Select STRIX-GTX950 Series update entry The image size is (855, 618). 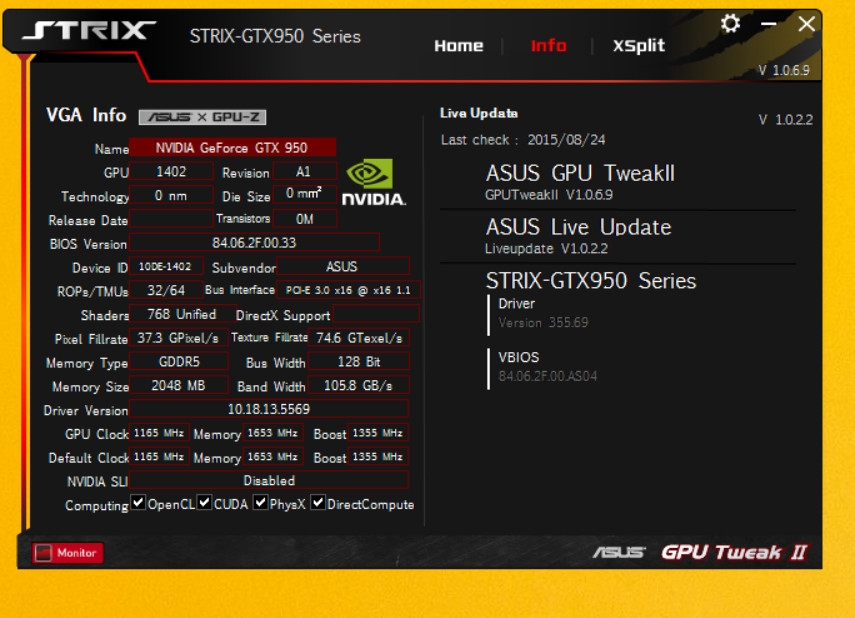(591, 281)
